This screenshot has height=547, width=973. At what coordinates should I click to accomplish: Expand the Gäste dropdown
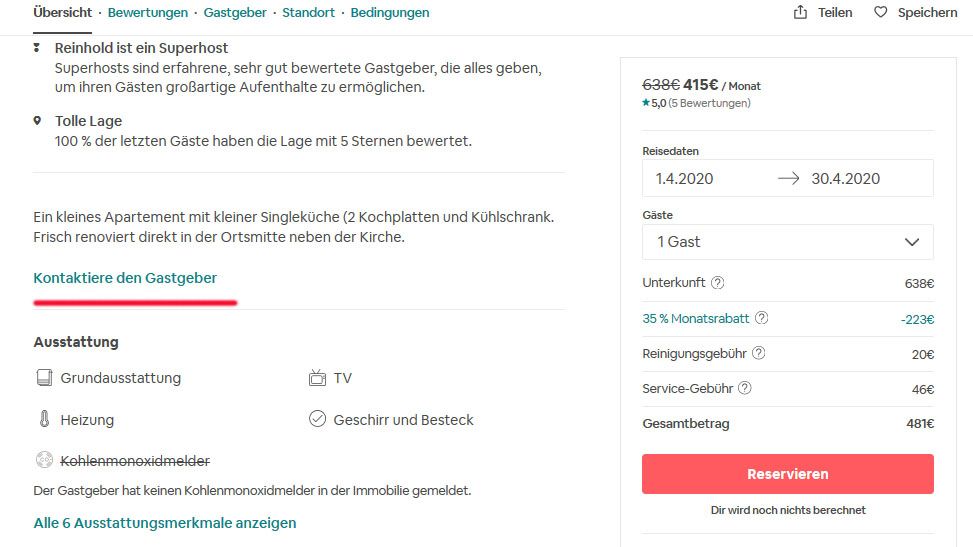click(787, 242)
